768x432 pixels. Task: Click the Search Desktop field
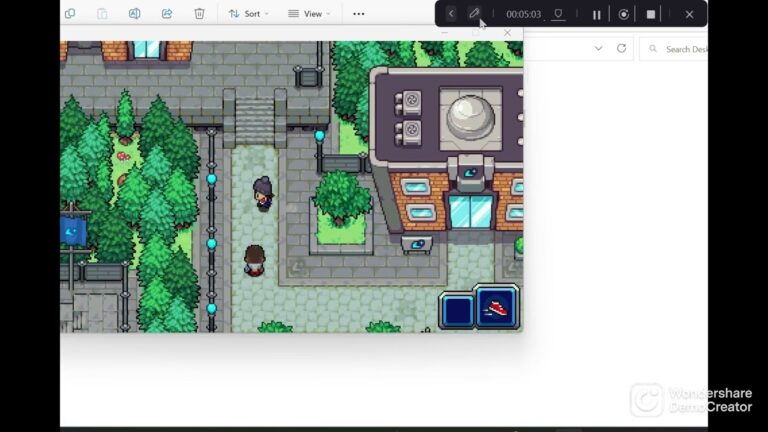[674, 49]
